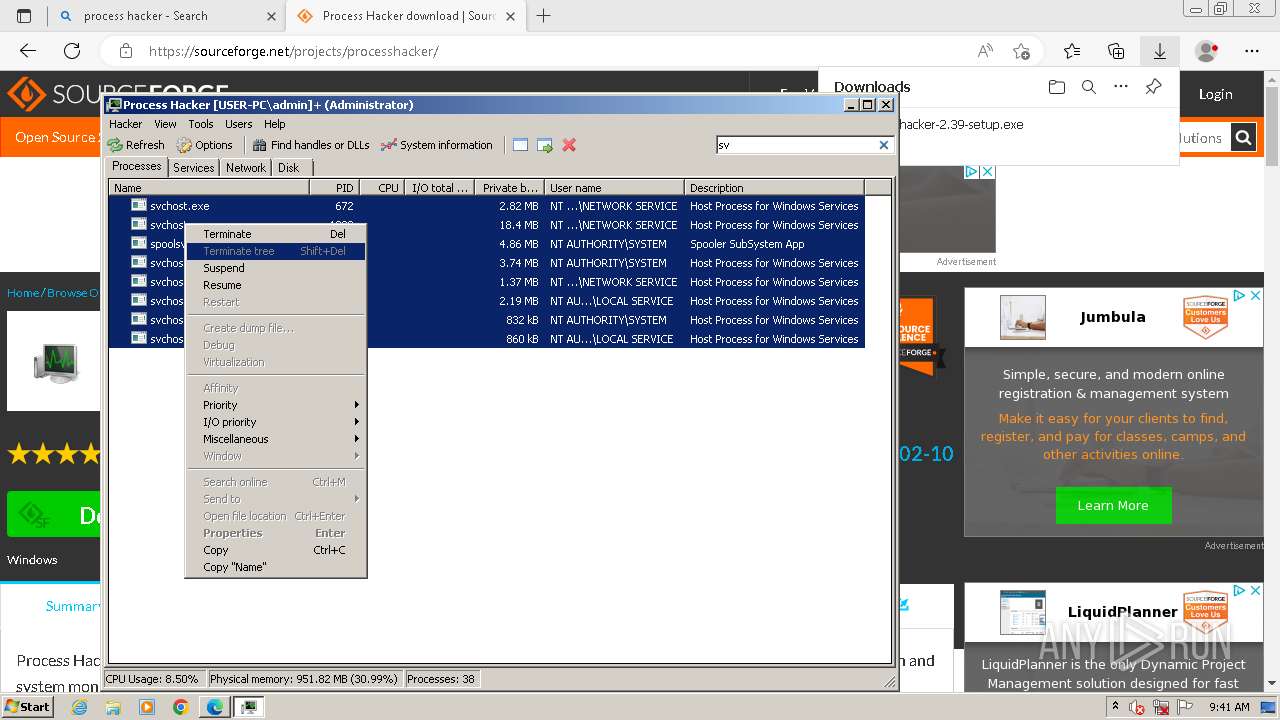Click the find window toolbar icon
1280x720 pixels.
tap(520, 145)
